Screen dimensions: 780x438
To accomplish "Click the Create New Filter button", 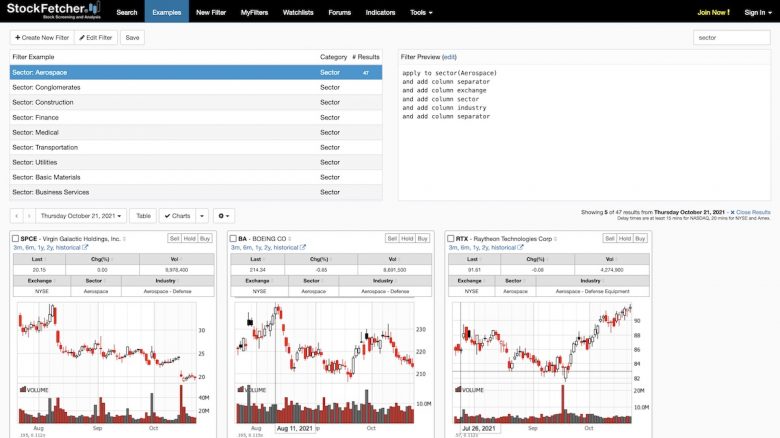I will pyautogui.click(x=42, y=37).
